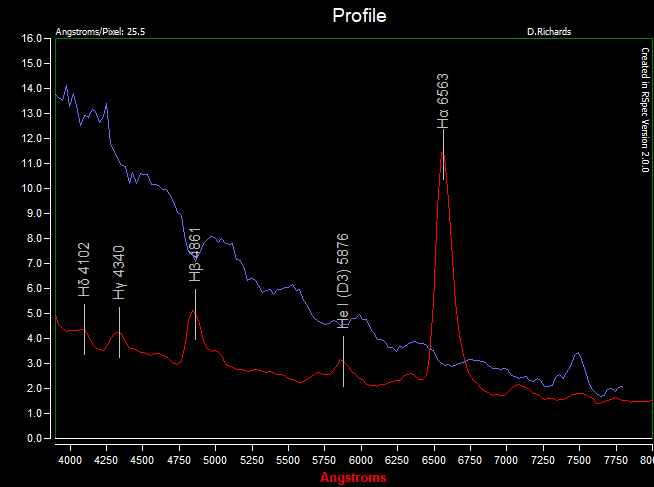Click the blue curve bump near 7500

click(578, 354)
